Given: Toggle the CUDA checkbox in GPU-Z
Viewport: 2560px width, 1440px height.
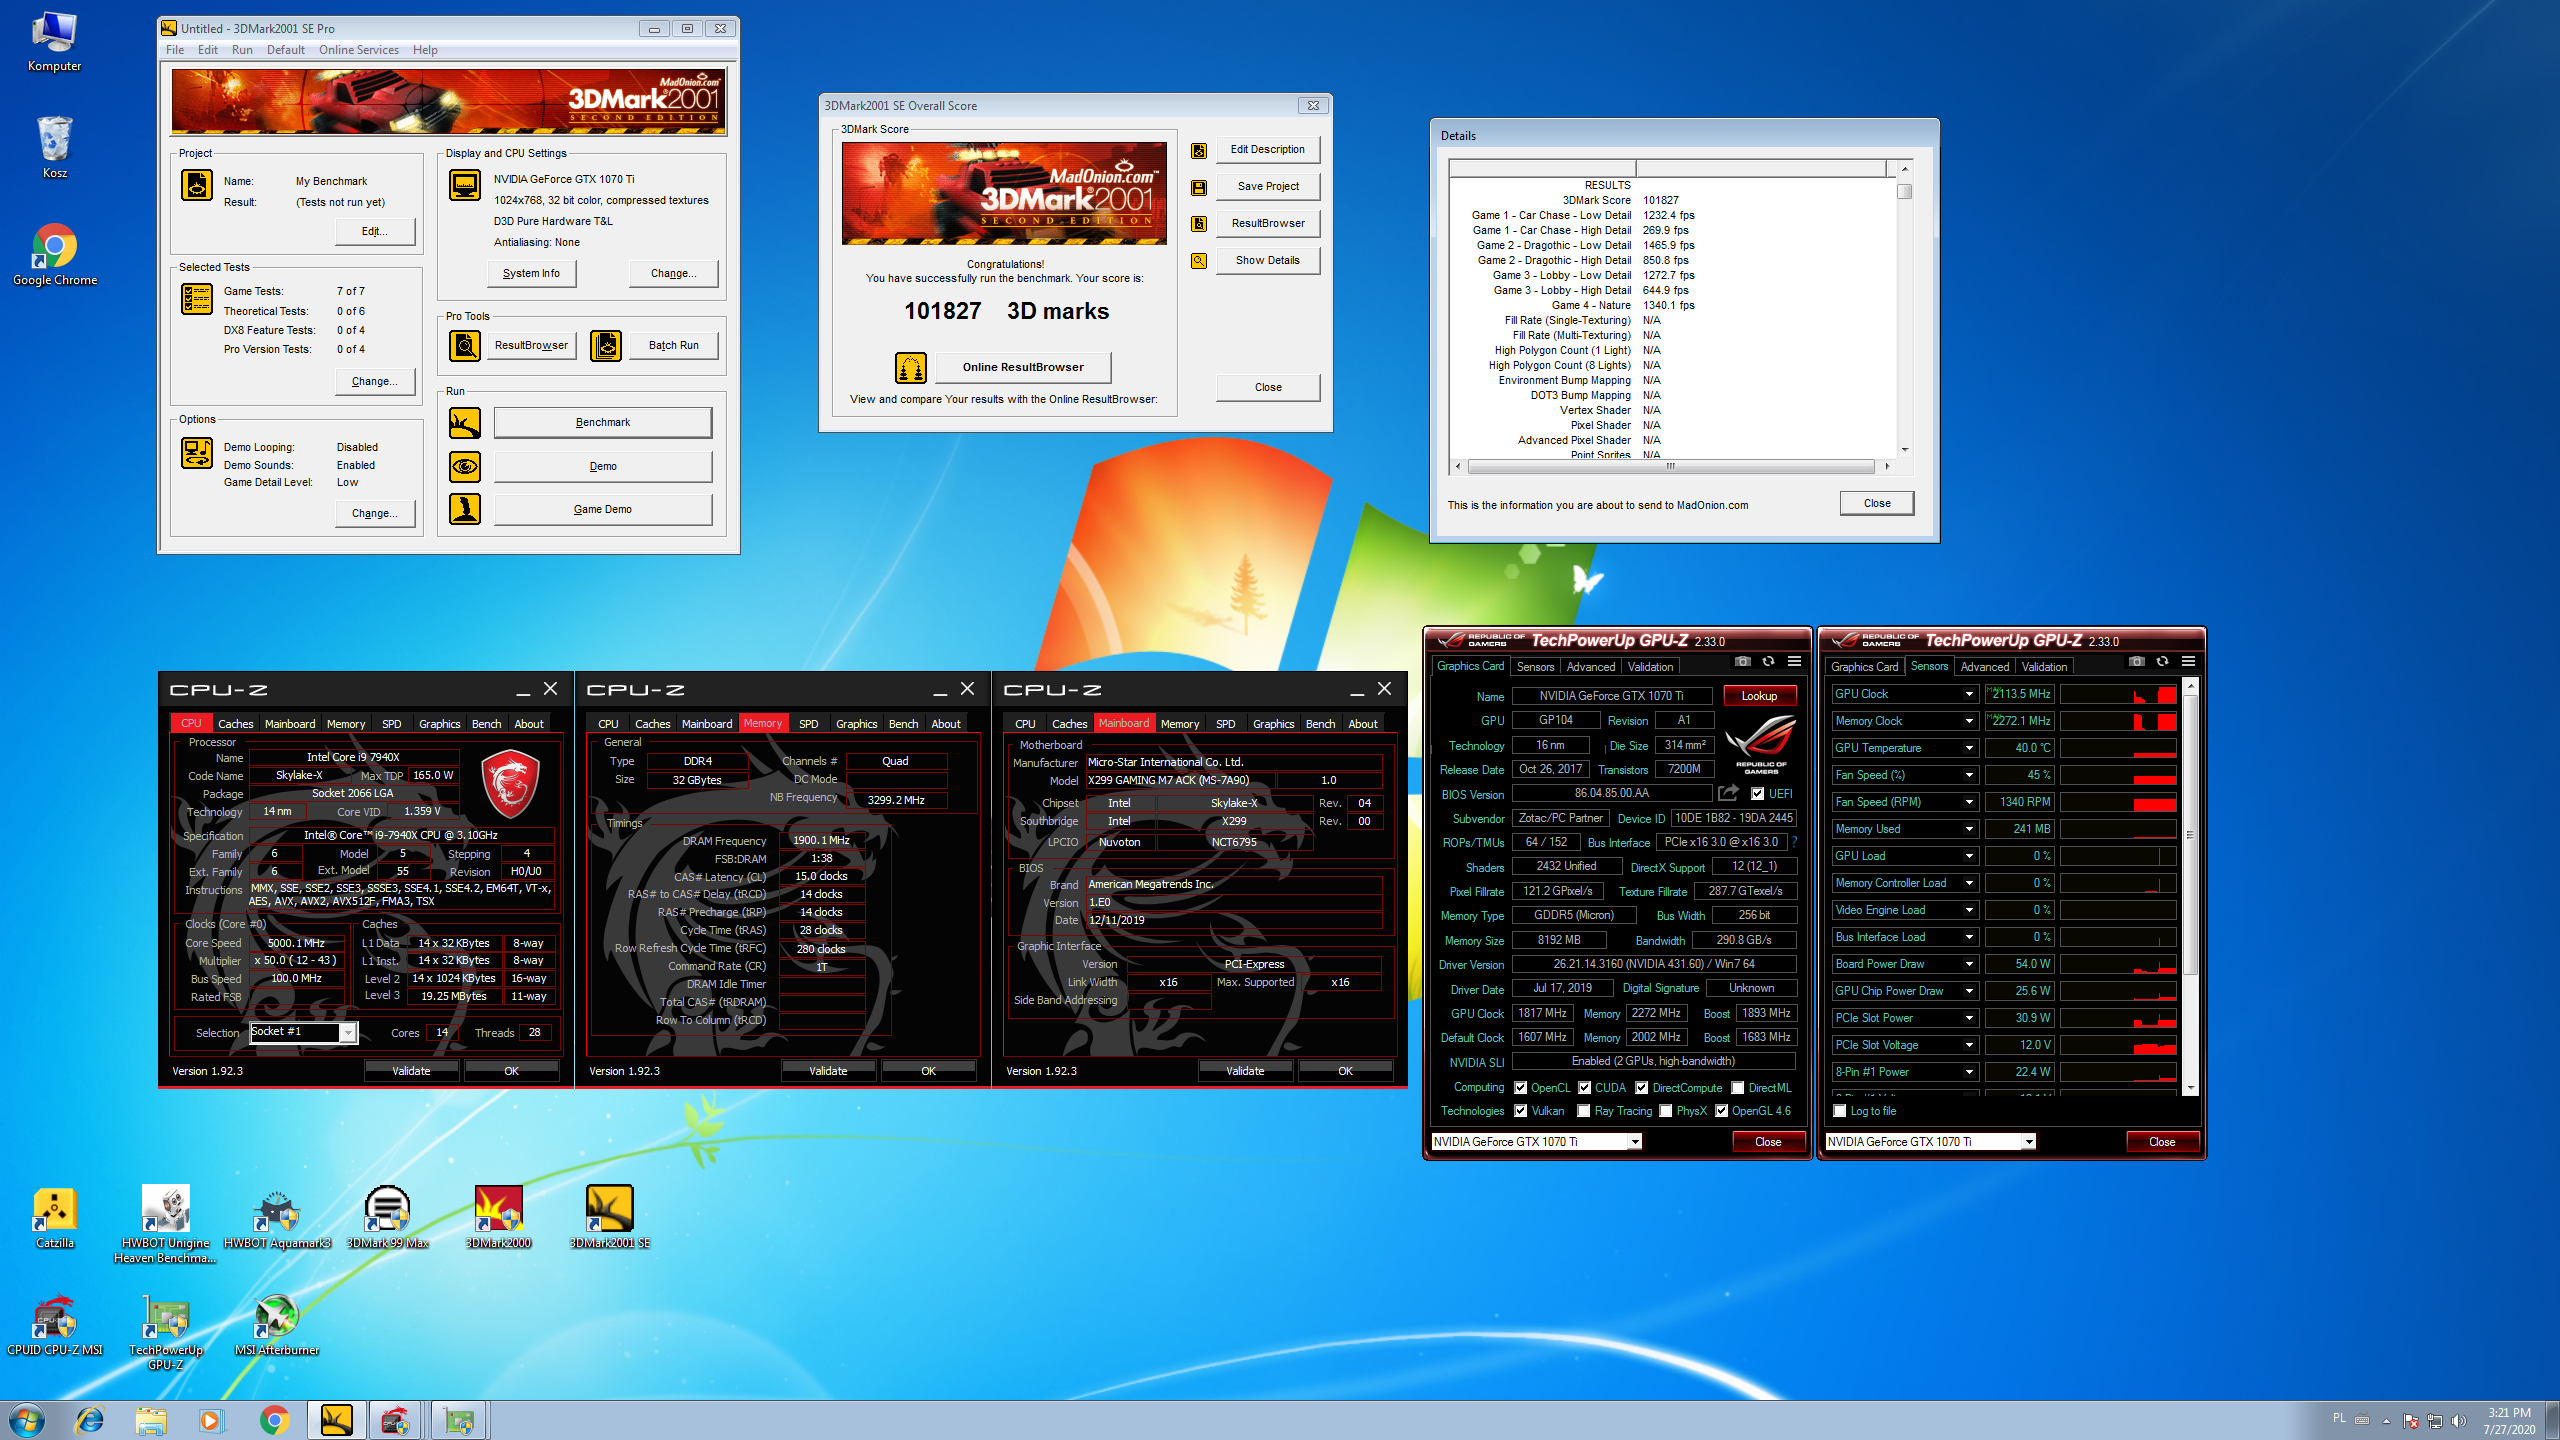Looking at the screenshot, I should click(x=1584, y=1088).
